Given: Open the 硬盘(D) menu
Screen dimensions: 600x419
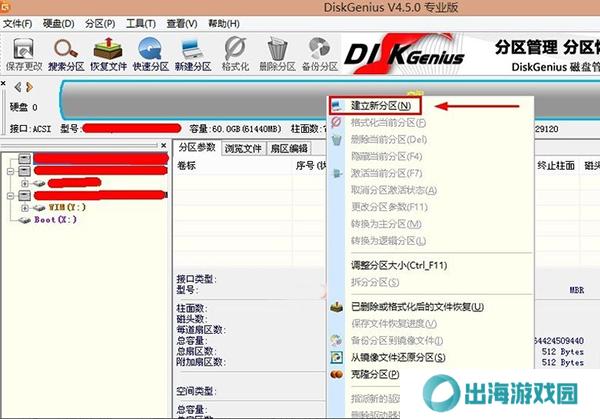Looking at the screenshot, I should click(x=59, y=24).
